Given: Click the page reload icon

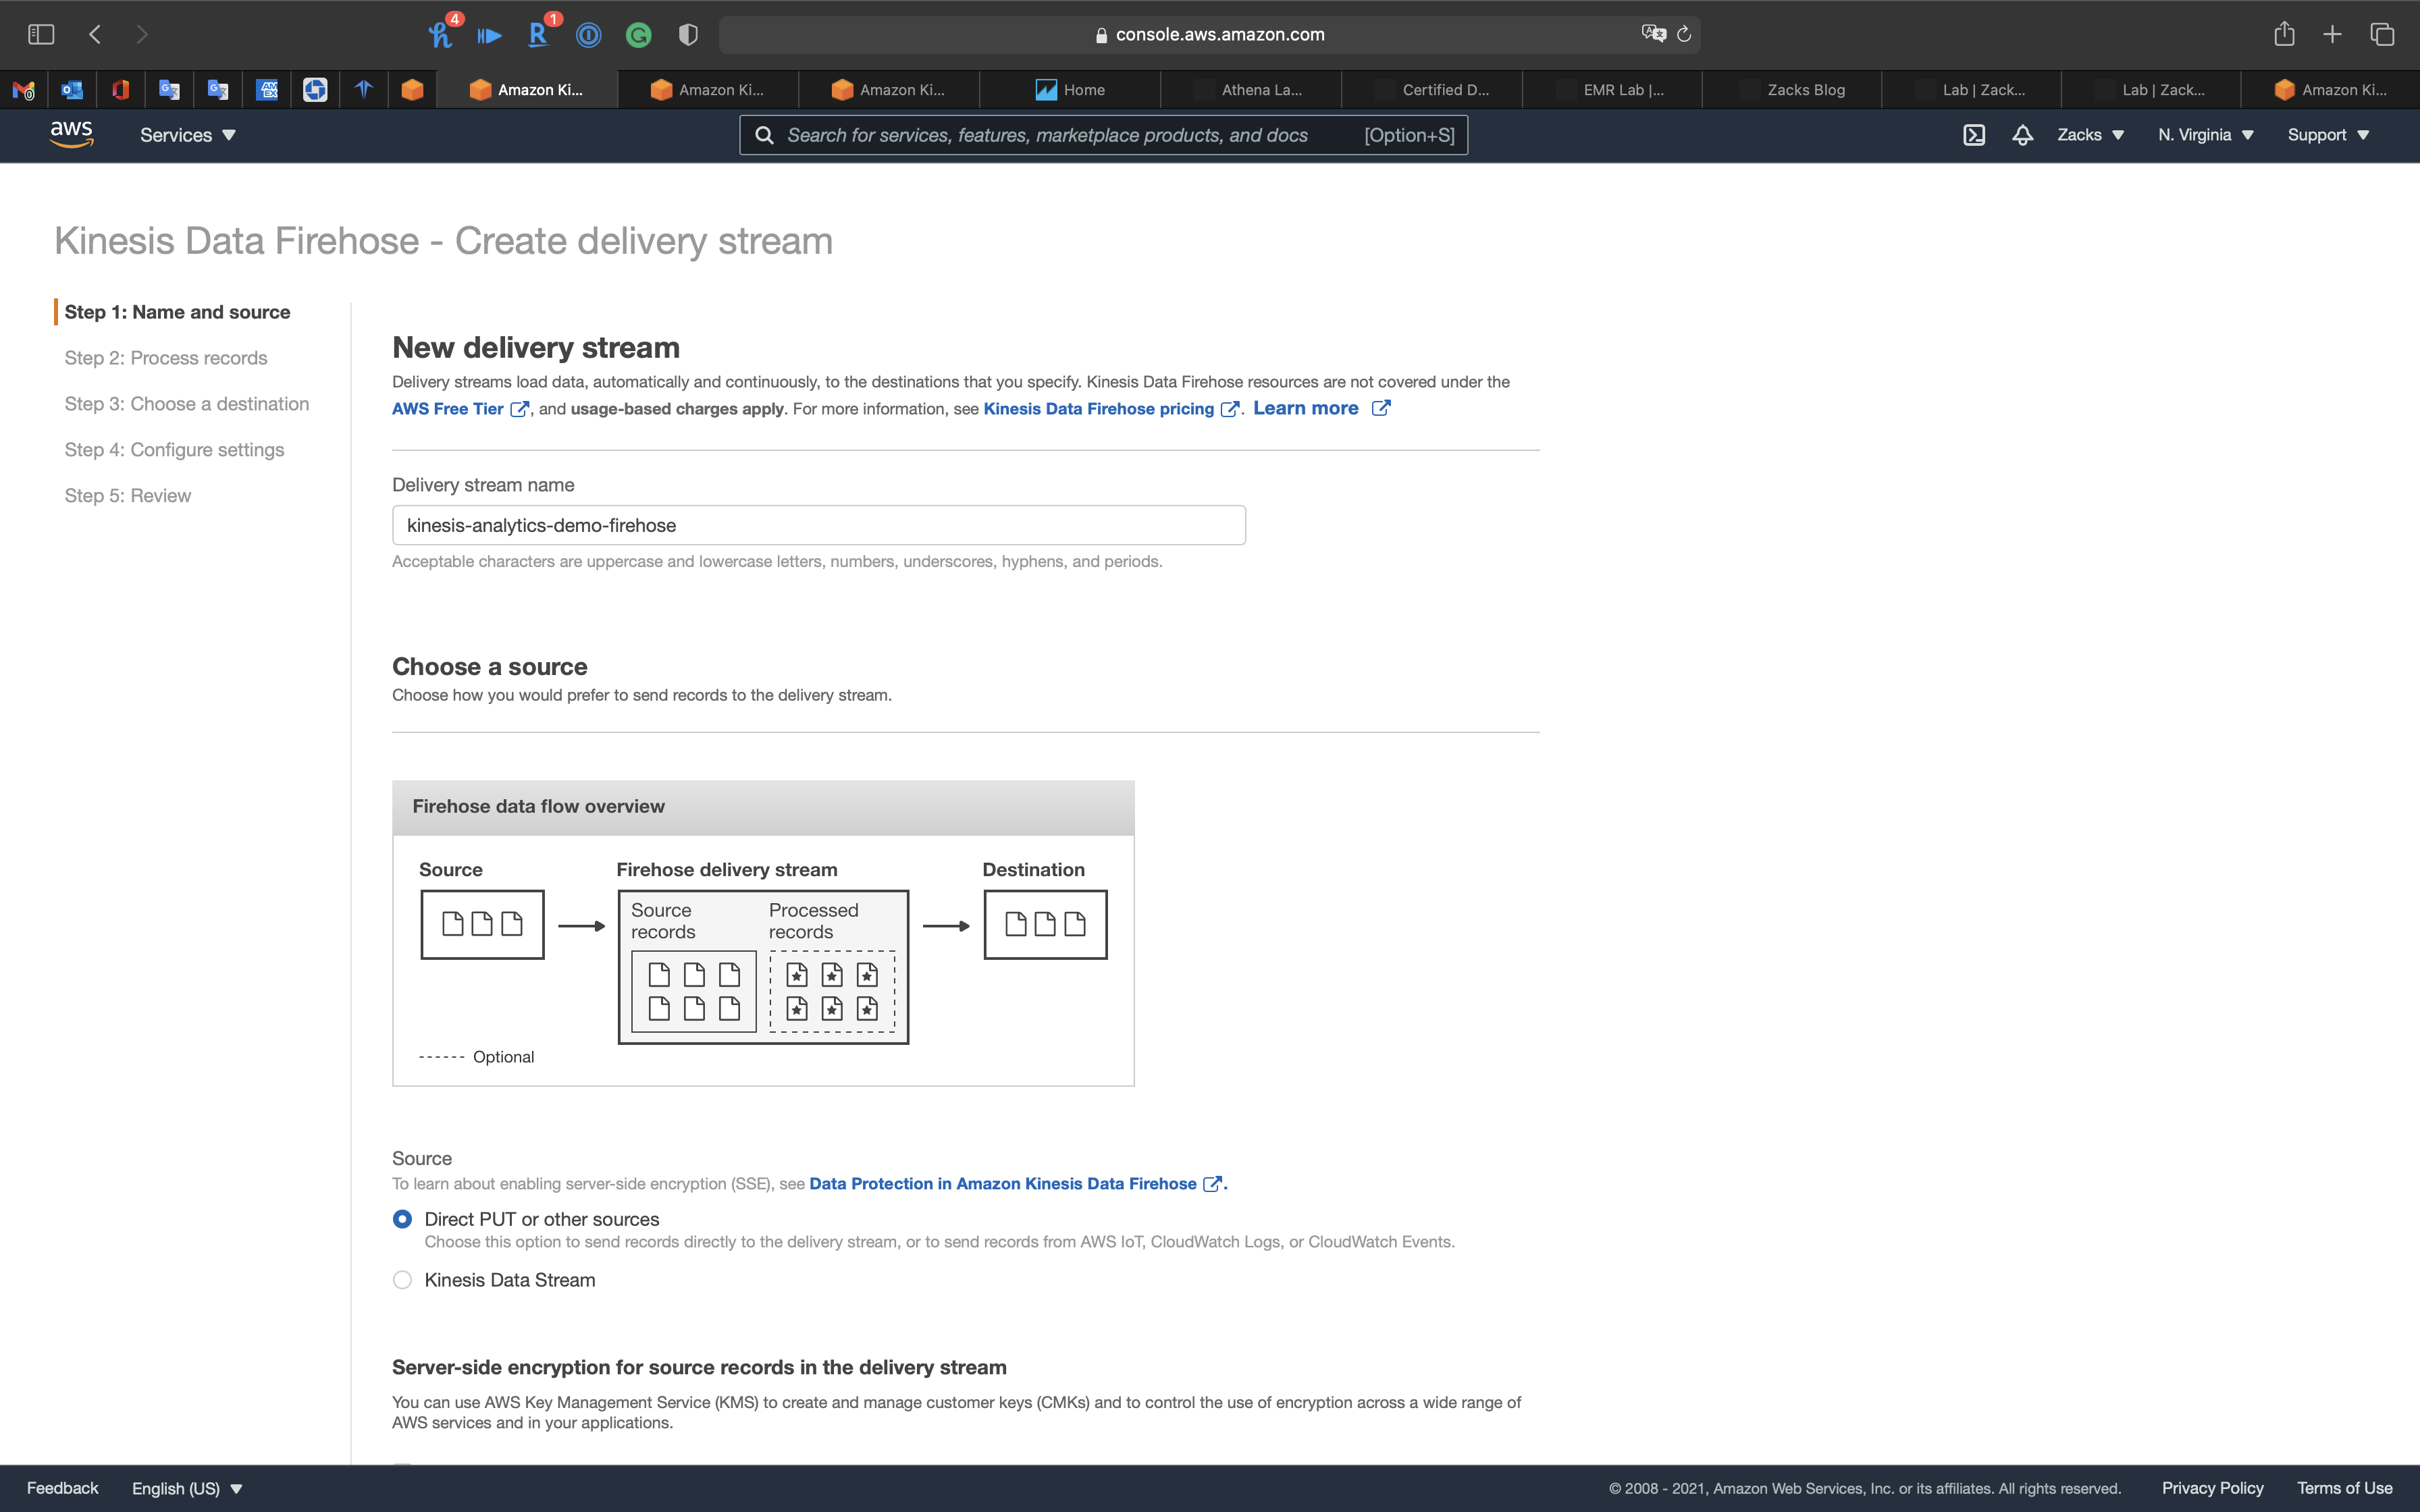Looking at the screenshot, I should pos(1684,34).
